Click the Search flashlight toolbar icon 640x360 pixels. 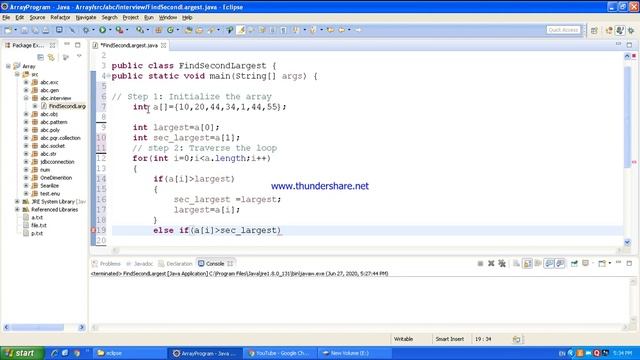pyautogui.click(x=211, y=30)
